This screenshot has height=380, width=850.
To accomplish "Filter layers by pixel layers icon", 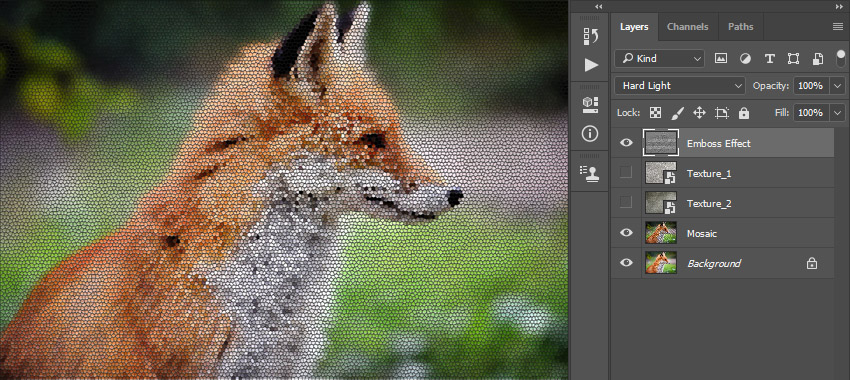I will (x=720, y=59).
